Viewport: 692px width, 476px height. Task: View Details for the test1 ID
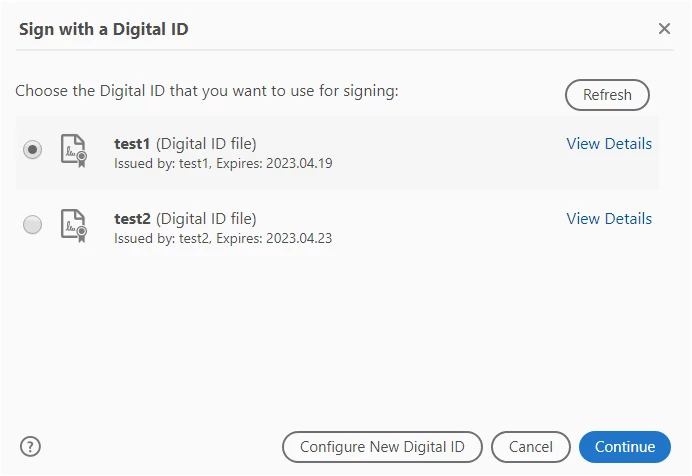(609, 144)
